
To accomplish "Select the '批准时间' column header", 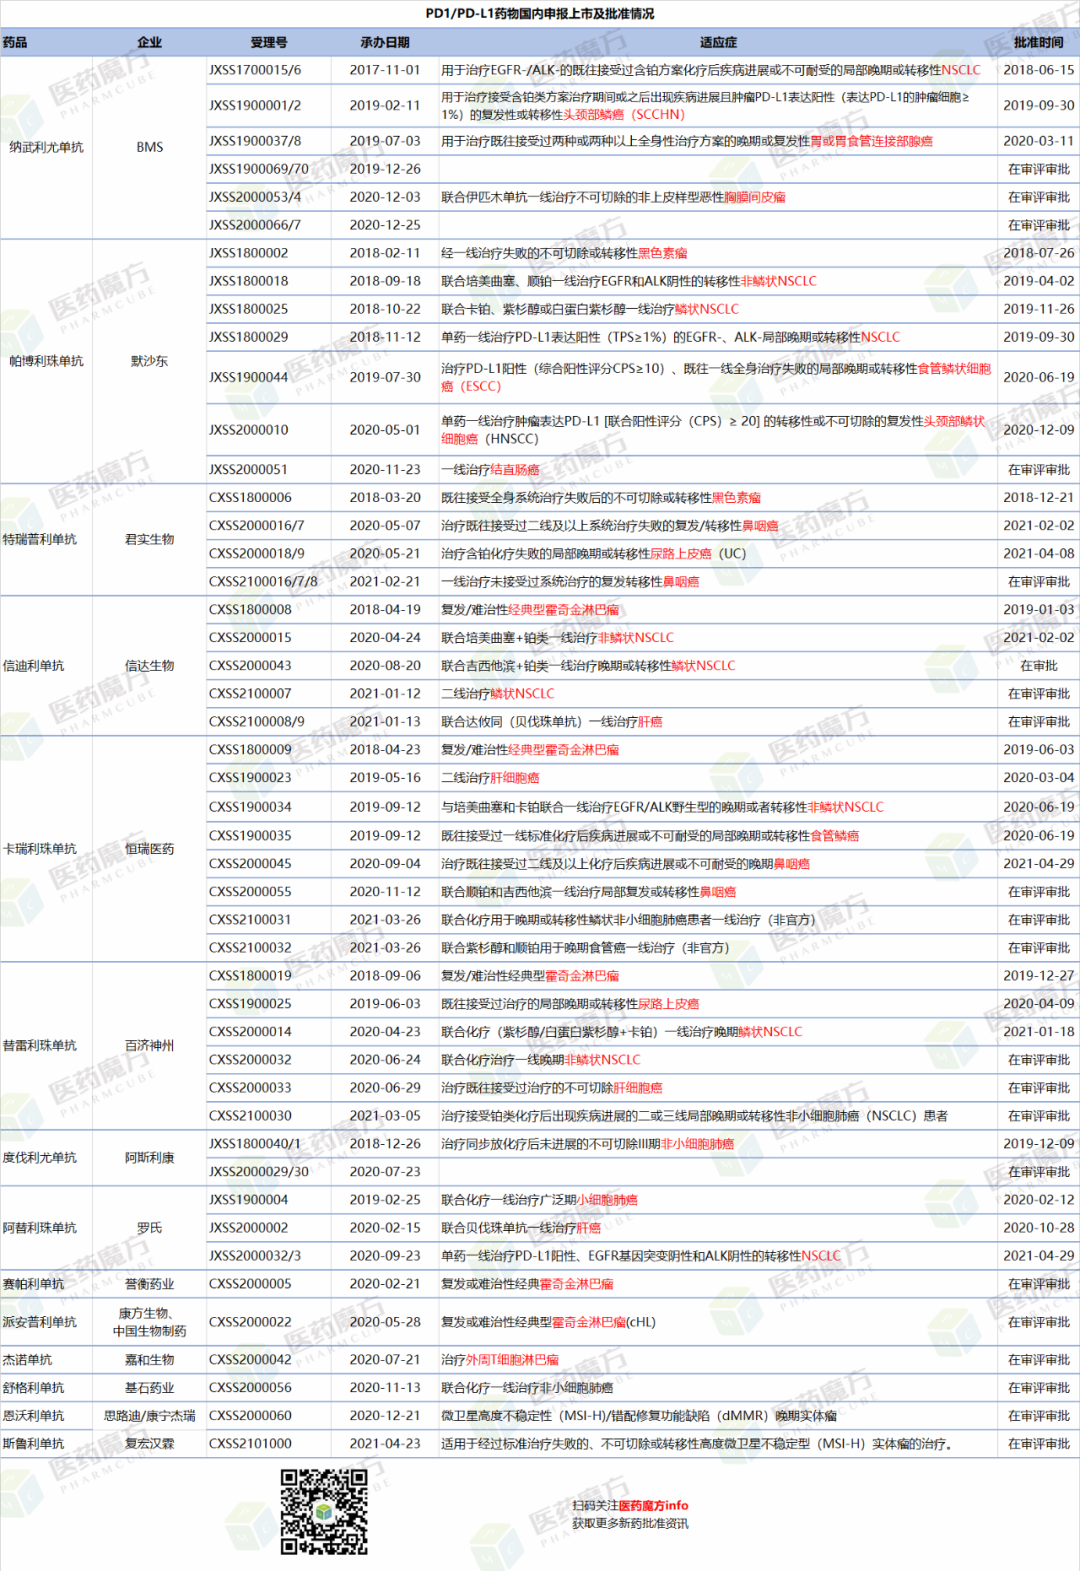I will tap(1039, 43).
